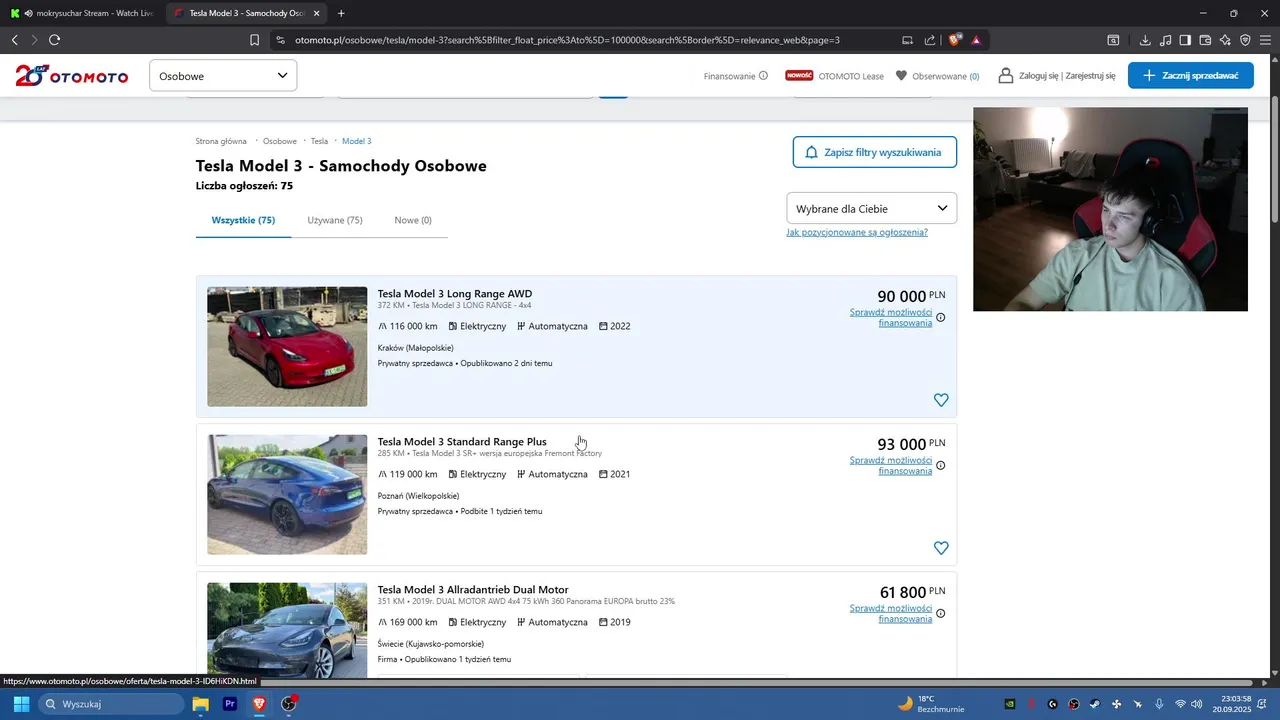Check financing for 93 000 PLN listing
1280x720 pixels.
pyautogui.click(x=891, y=465)
